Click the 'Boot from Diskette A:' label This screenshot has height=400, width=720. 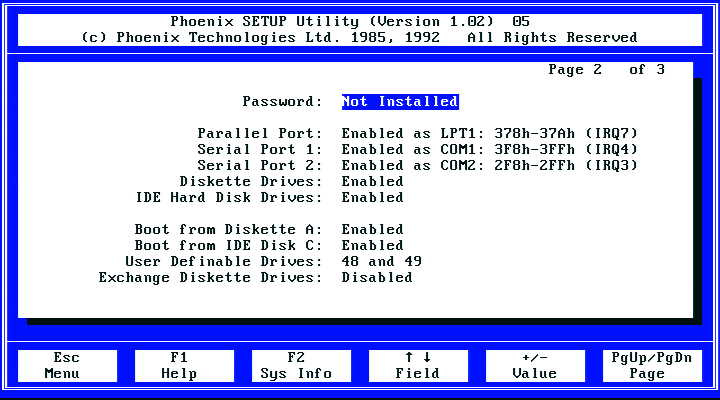228,230
